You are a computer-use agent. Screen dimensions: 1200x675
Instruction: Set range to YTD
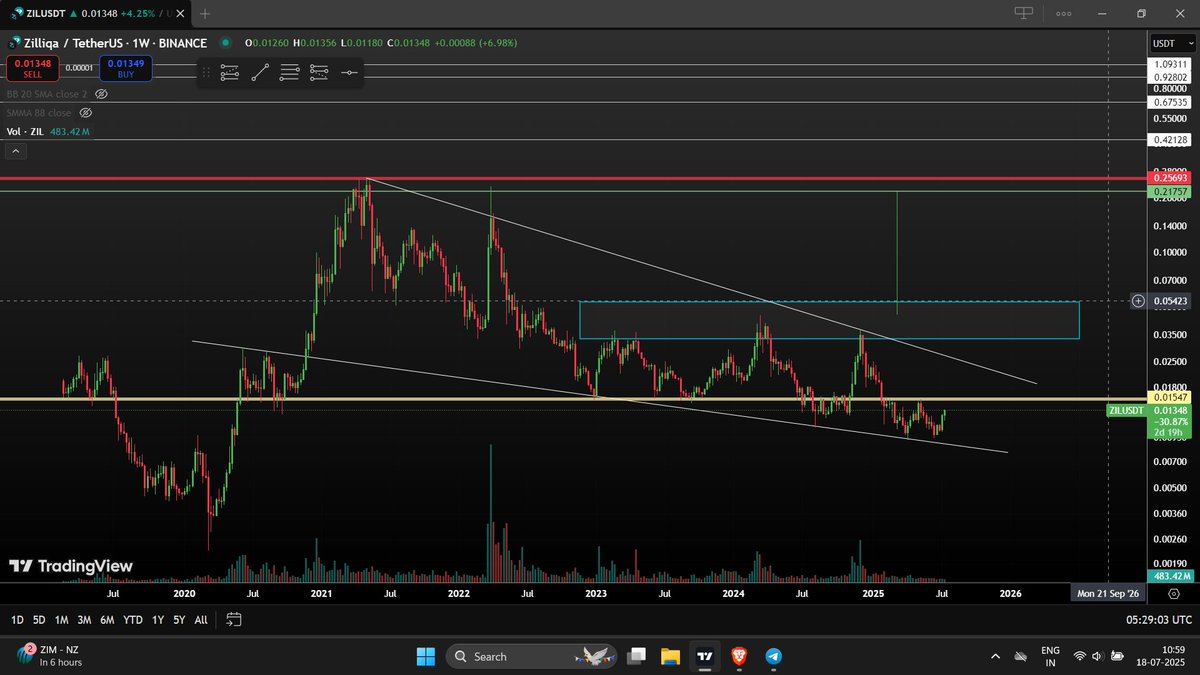pyautogui.click(x=132, y=620)
